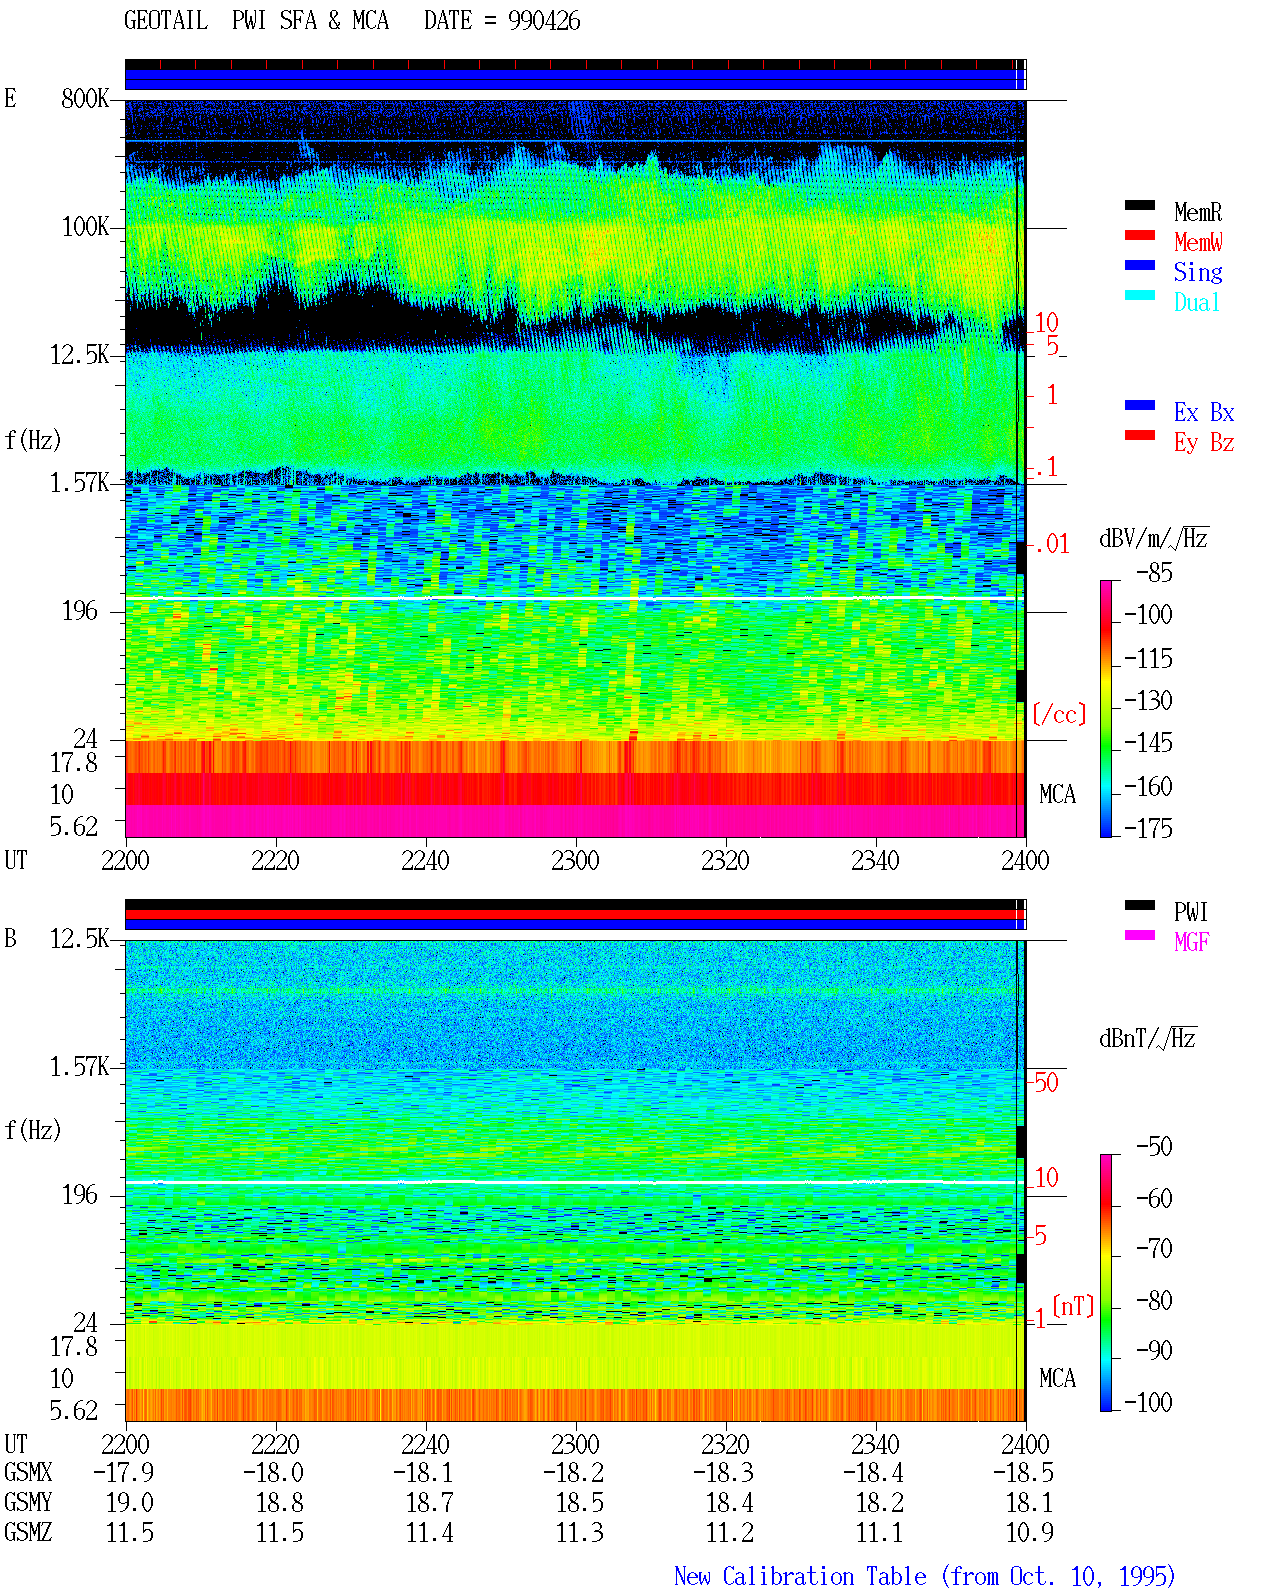Click the dBV/m color scale bar
The height and width of the screenshot is (1593, 1280).
[1106, 708]
